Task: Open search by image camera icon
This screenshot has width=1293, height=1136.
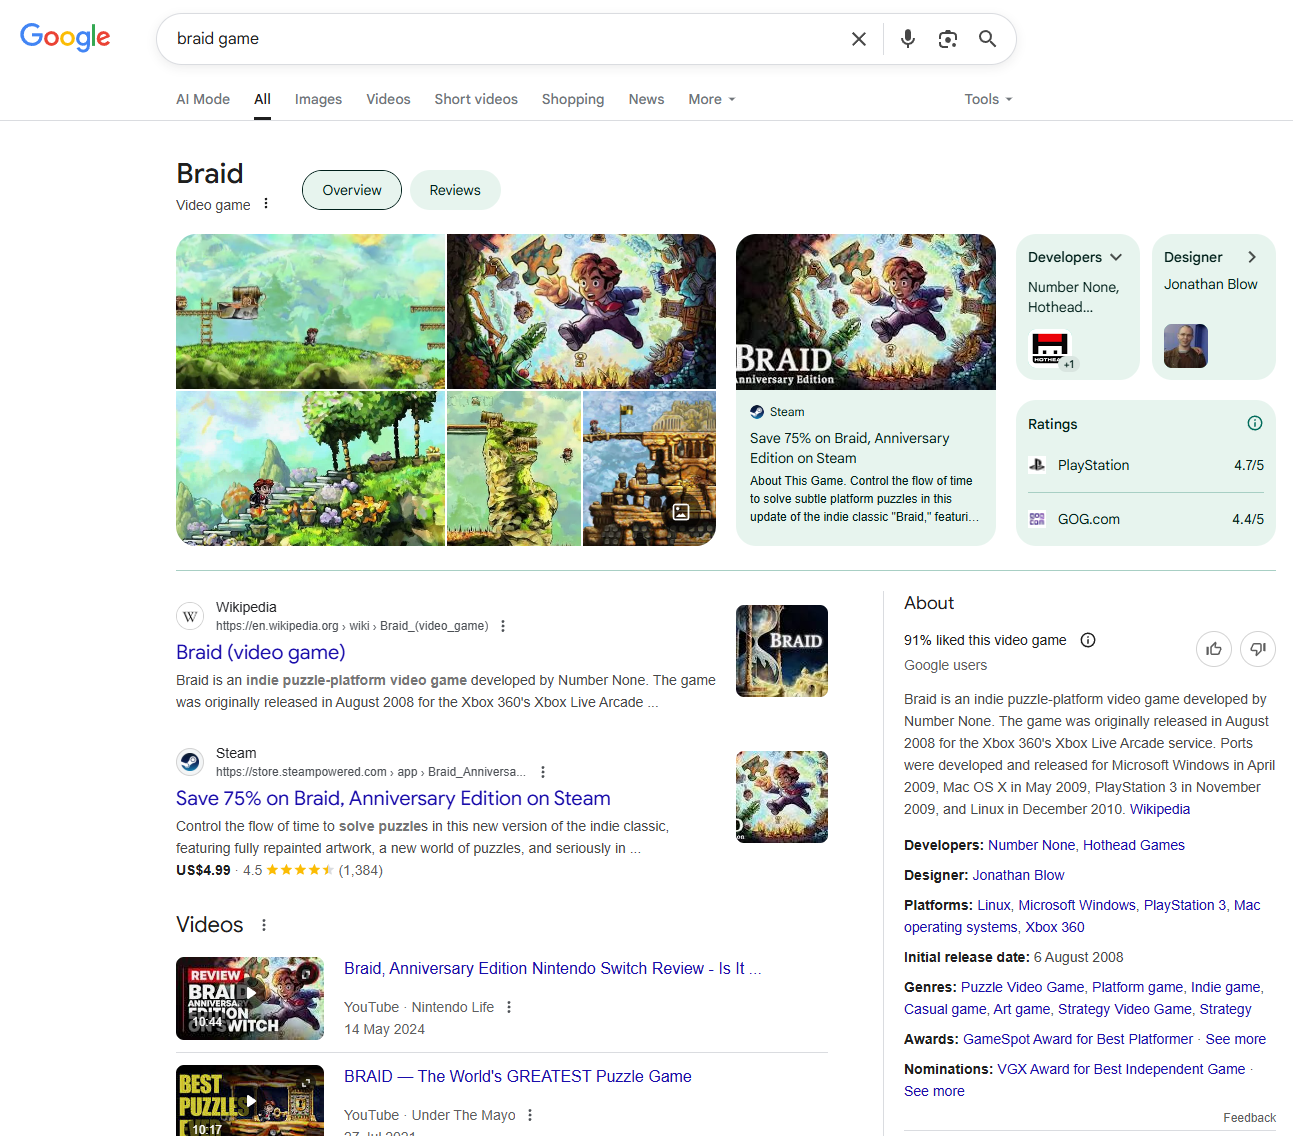Action: pyautogui.click(x=948, y=39)
